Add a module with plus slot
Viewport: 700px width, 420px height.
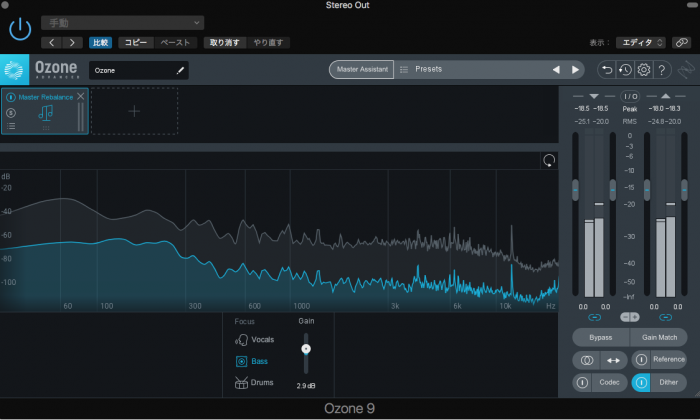(134, 111)
